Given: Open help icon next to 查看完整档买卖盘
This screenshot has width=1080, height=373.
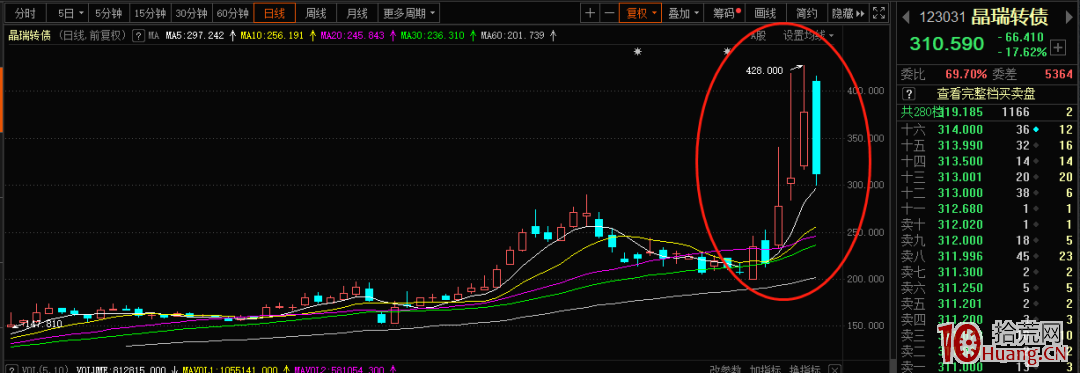Looking at the screenshot, I should [909, 94].
